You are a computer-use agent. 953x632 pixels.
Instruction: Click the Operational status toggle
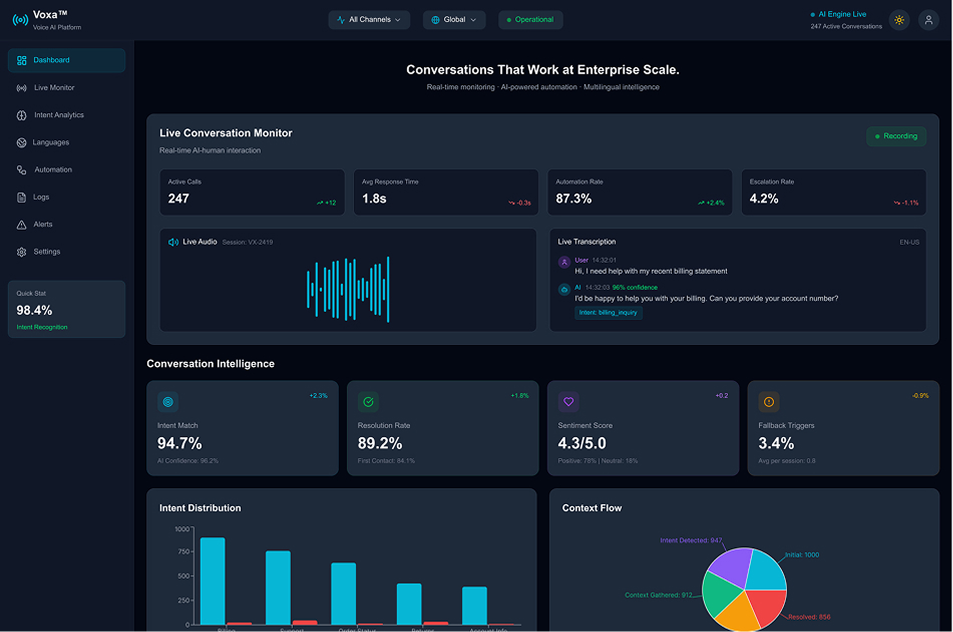(x=530, y=19)
